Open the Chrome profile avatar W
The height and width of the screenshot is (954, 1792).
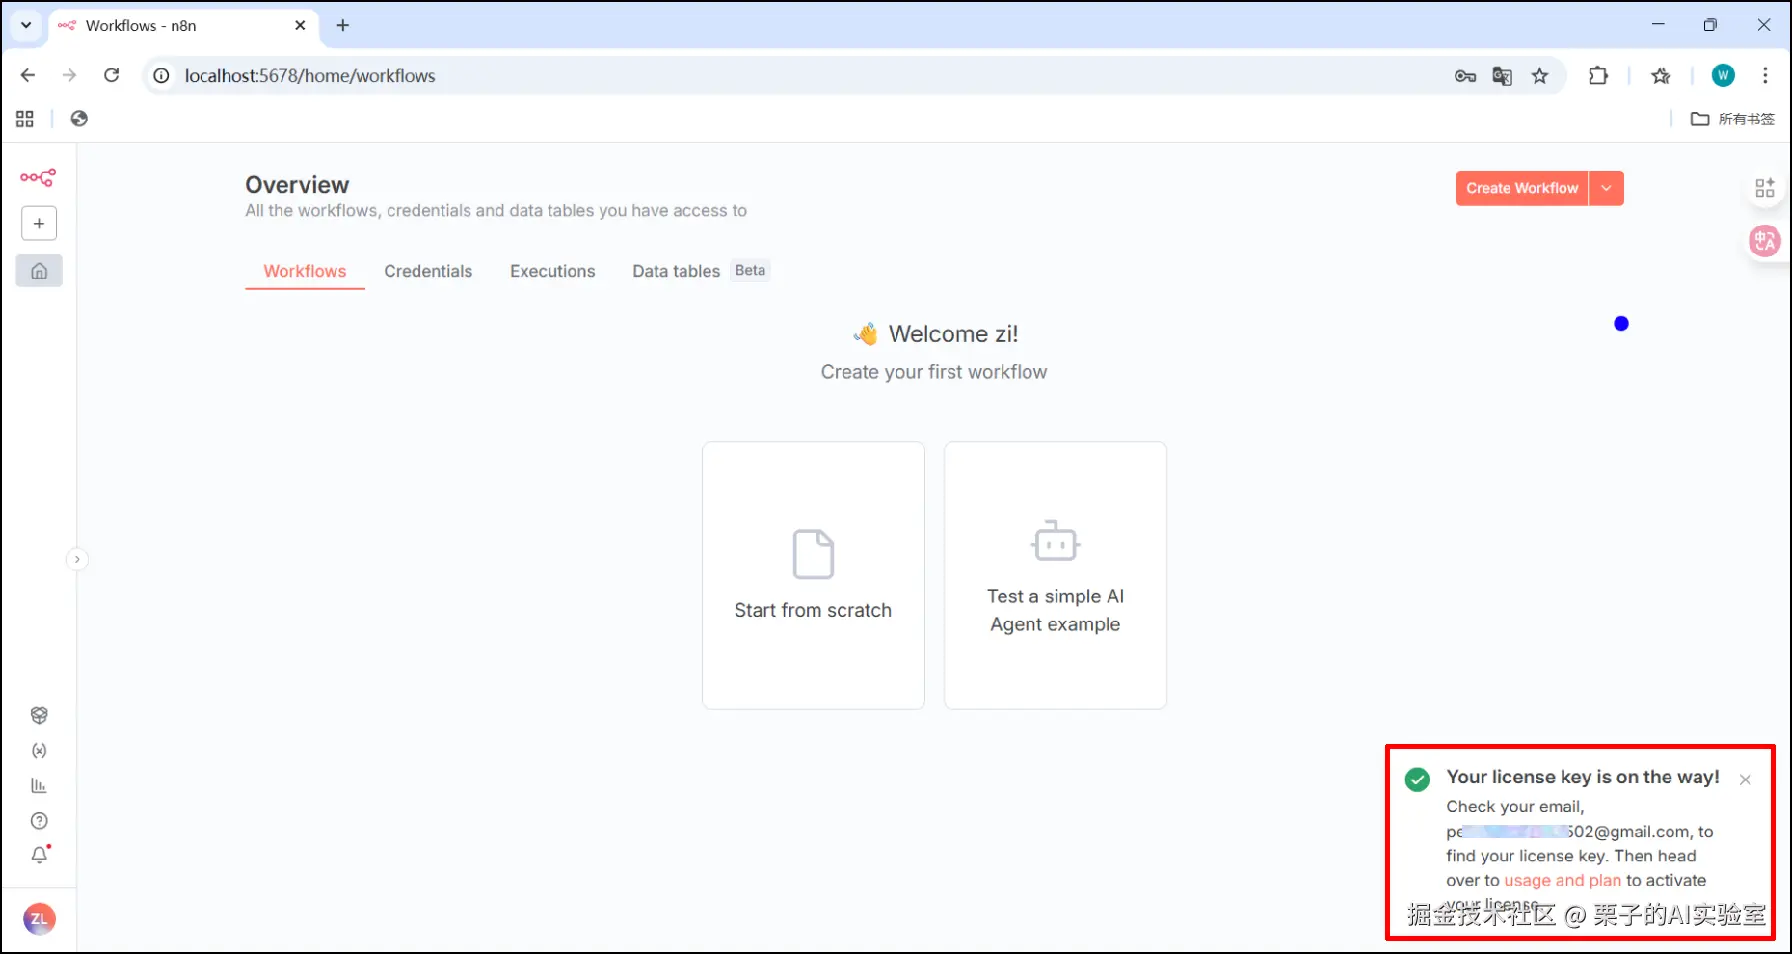[x=1723, y=75]
